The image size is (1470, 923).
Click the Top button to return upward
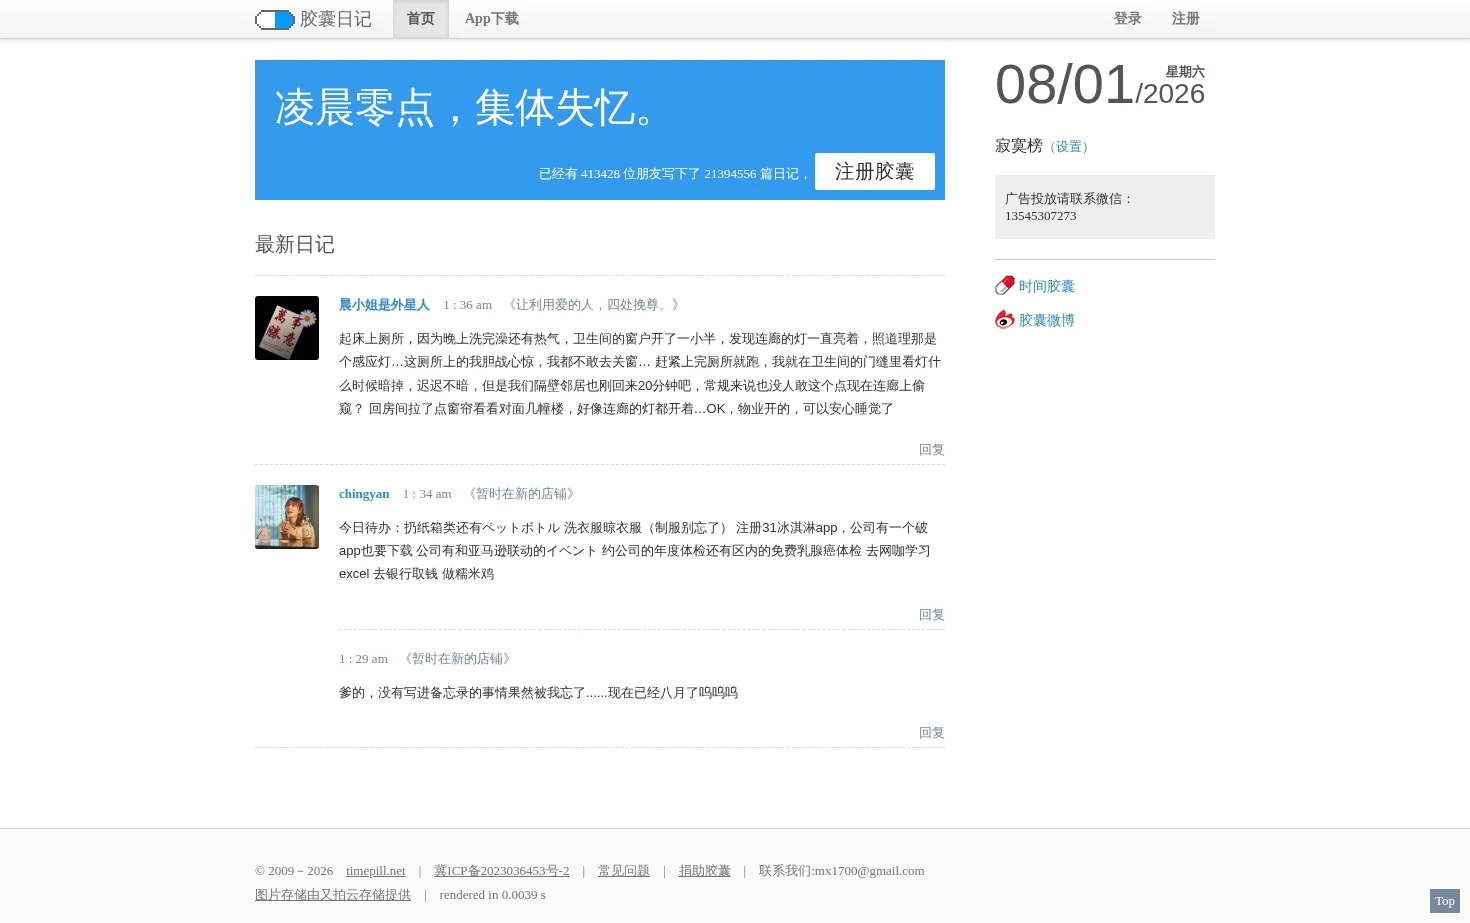click(1445, 901)
